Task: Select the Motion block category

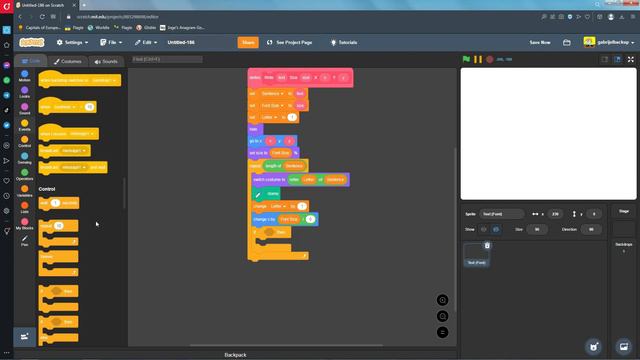Action: click(x=24, y=76)
